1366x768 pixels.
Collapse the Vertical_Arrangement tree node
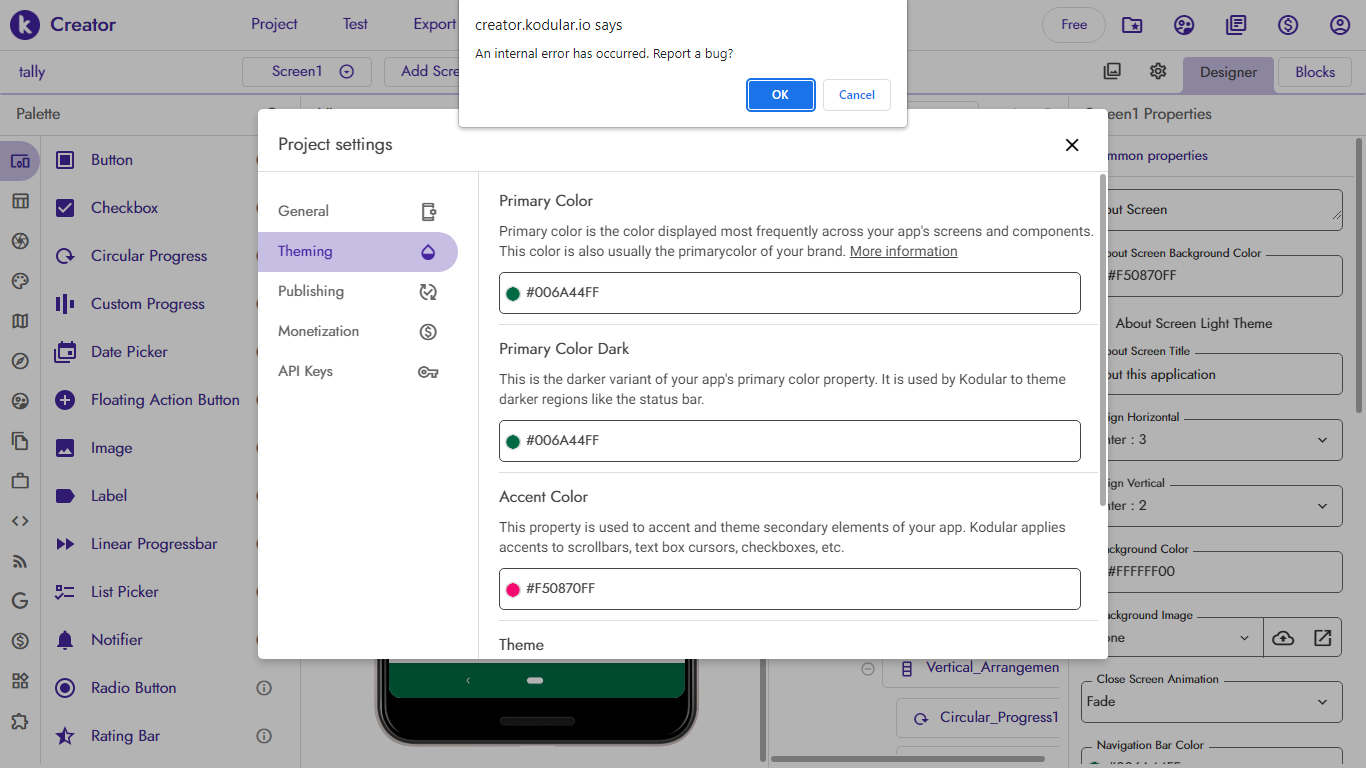868,668
